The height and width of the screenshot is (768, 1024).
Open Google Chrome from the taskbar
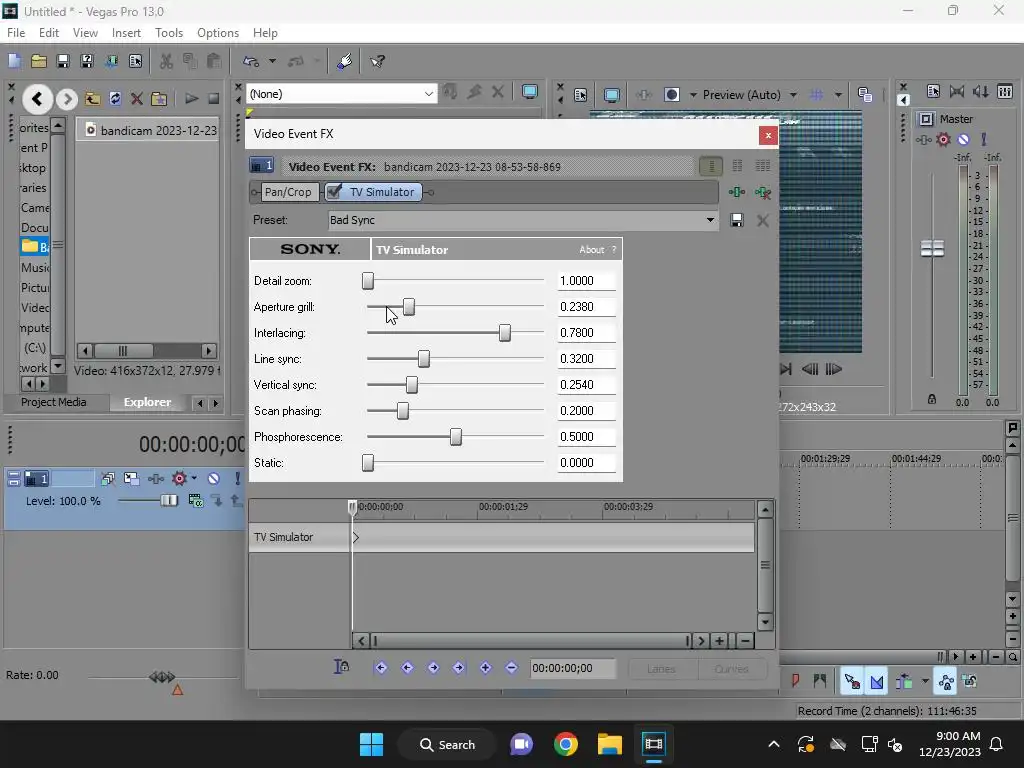[x=566, y=744]
